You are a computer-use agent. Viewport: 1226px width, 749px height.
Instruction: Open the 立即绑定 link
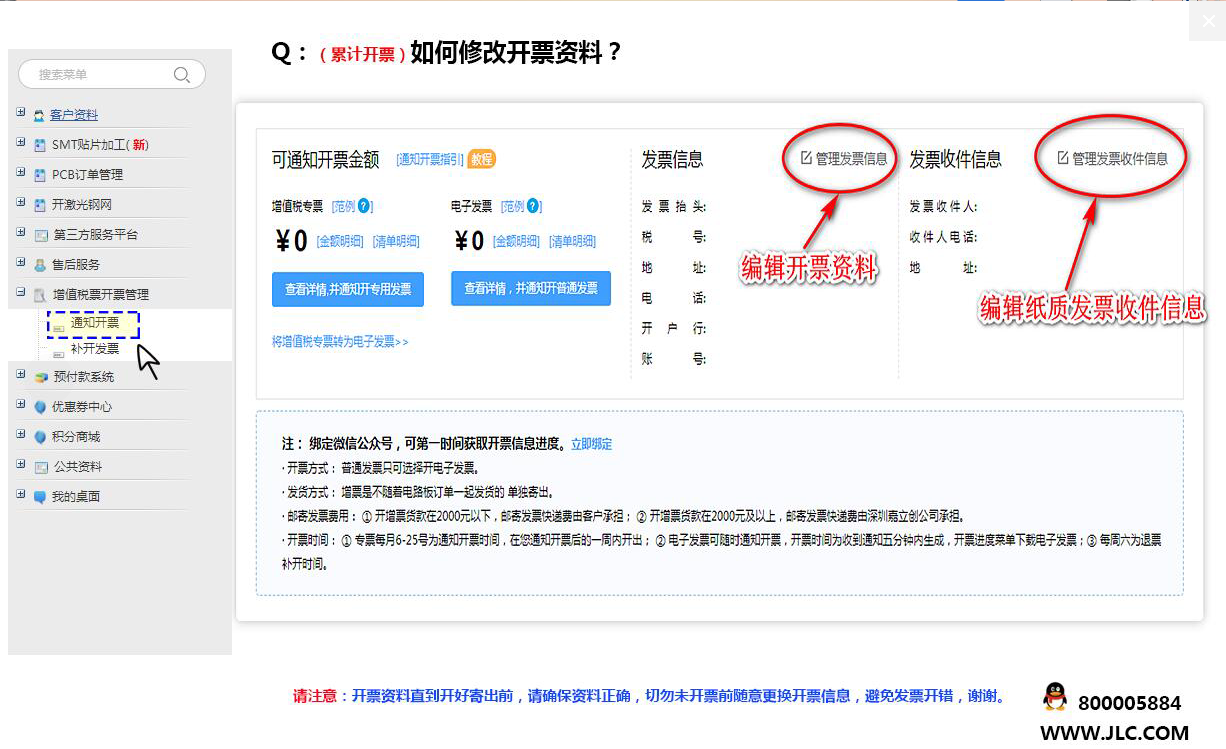591,444
